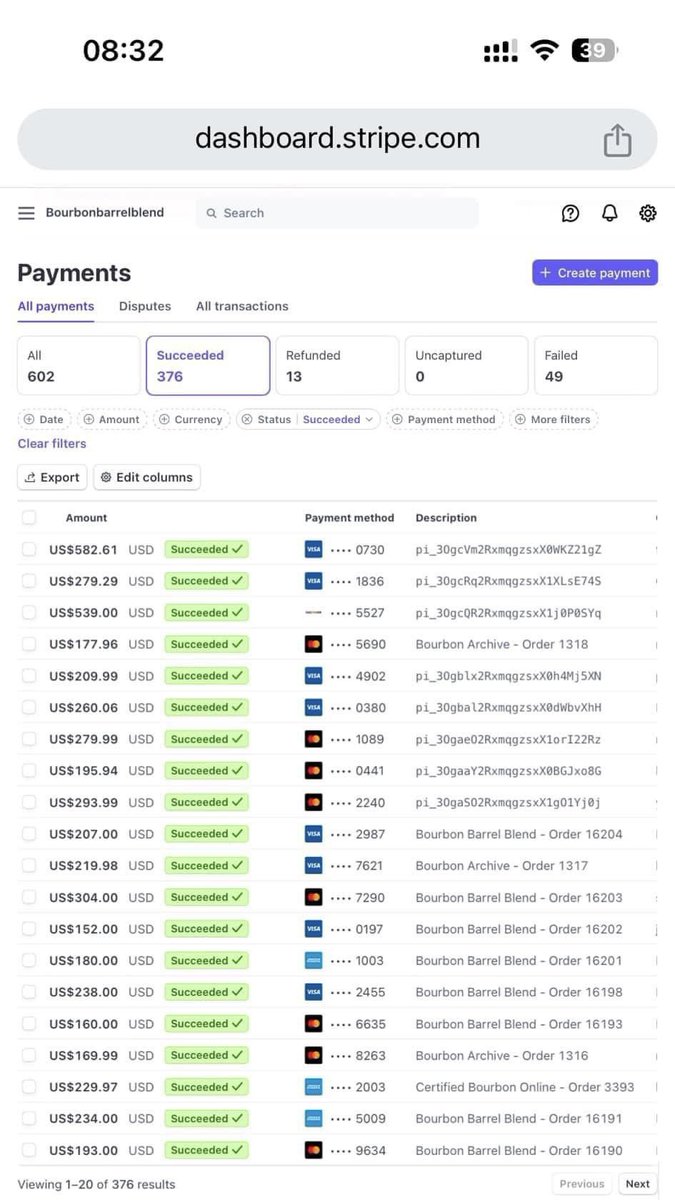Open the notifications bell

(609, 213)
